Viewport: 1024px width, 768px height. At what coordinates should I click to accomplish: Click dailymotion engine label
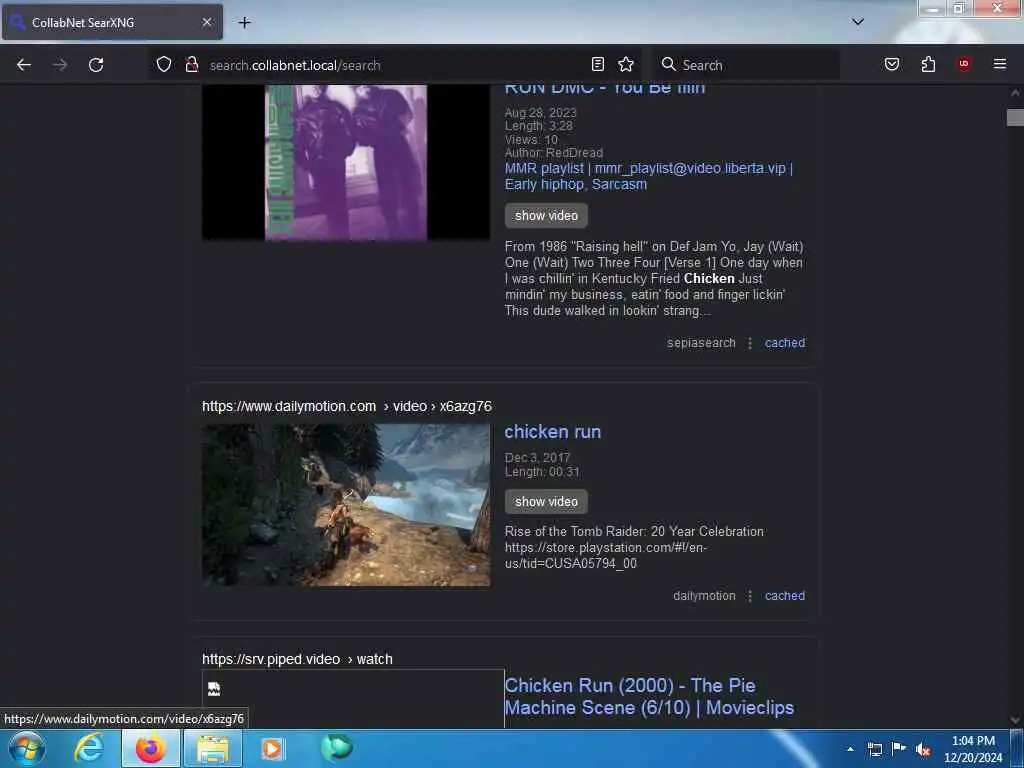tap(704, 596)
